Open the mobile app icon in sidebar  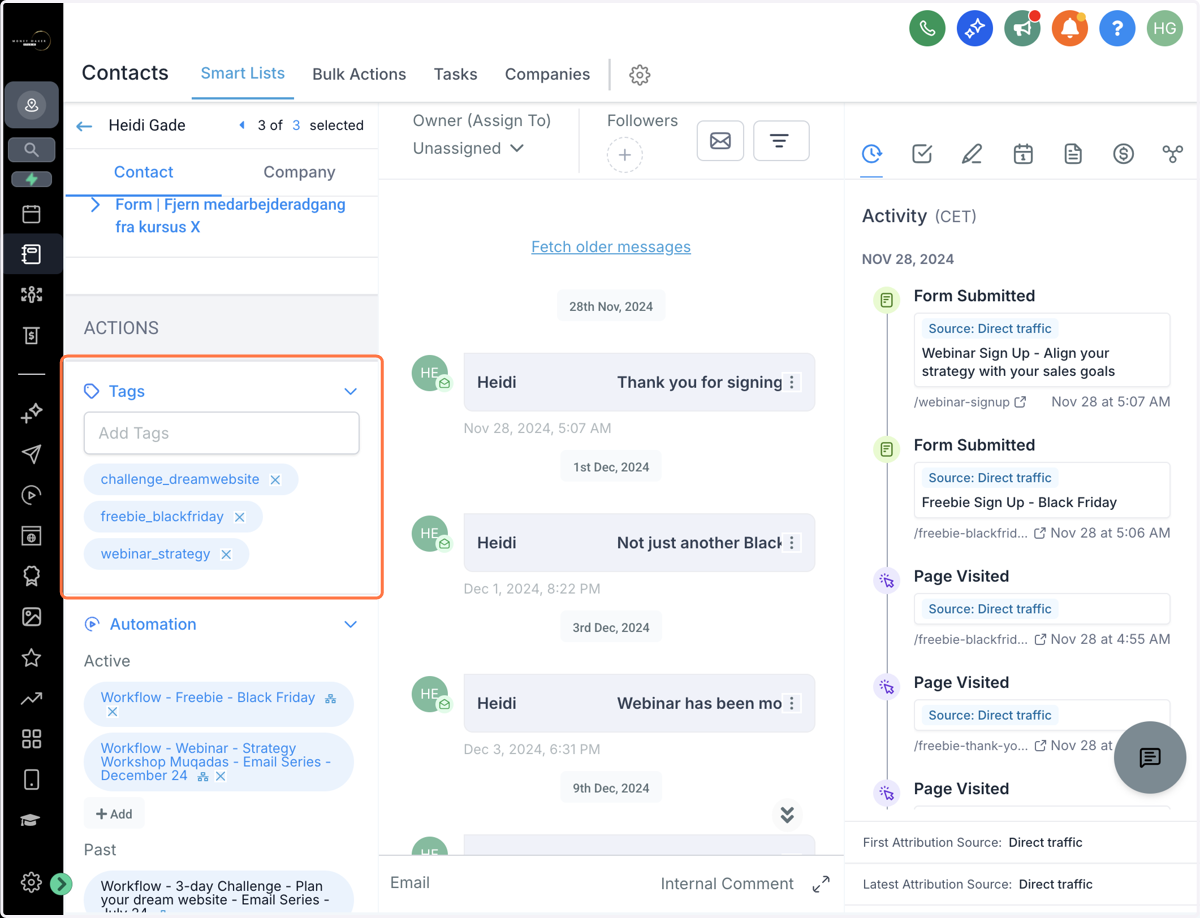click(x=32, y=779)
